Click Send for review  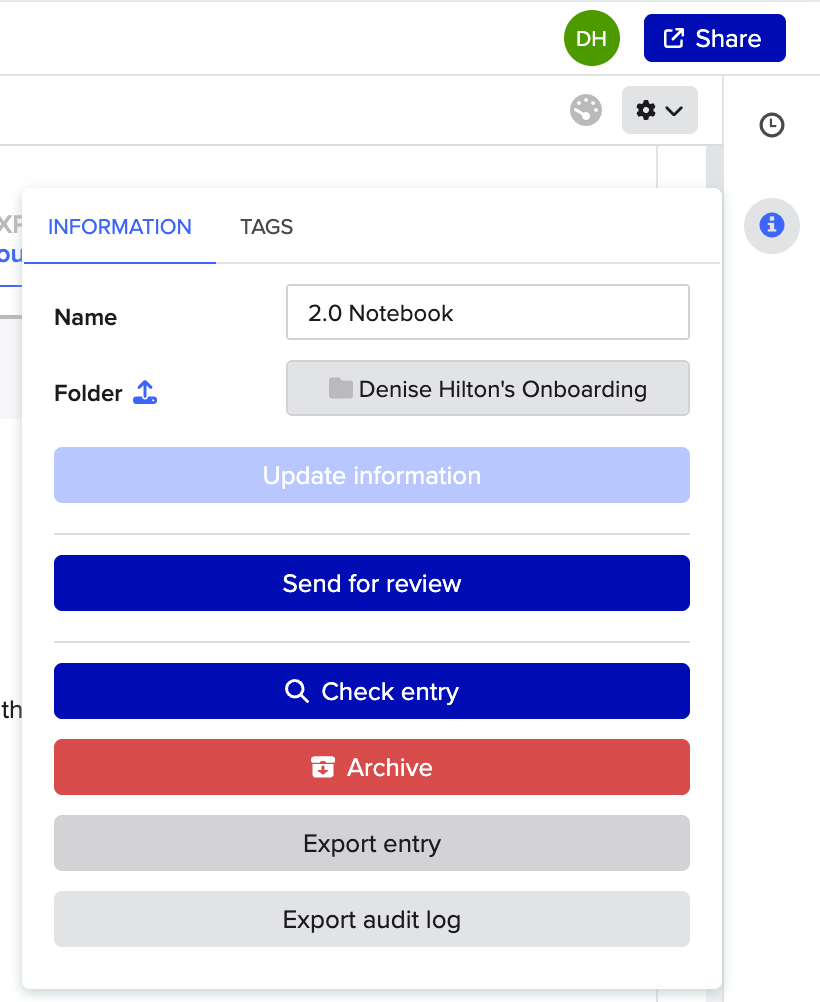[x=371, y=583]
